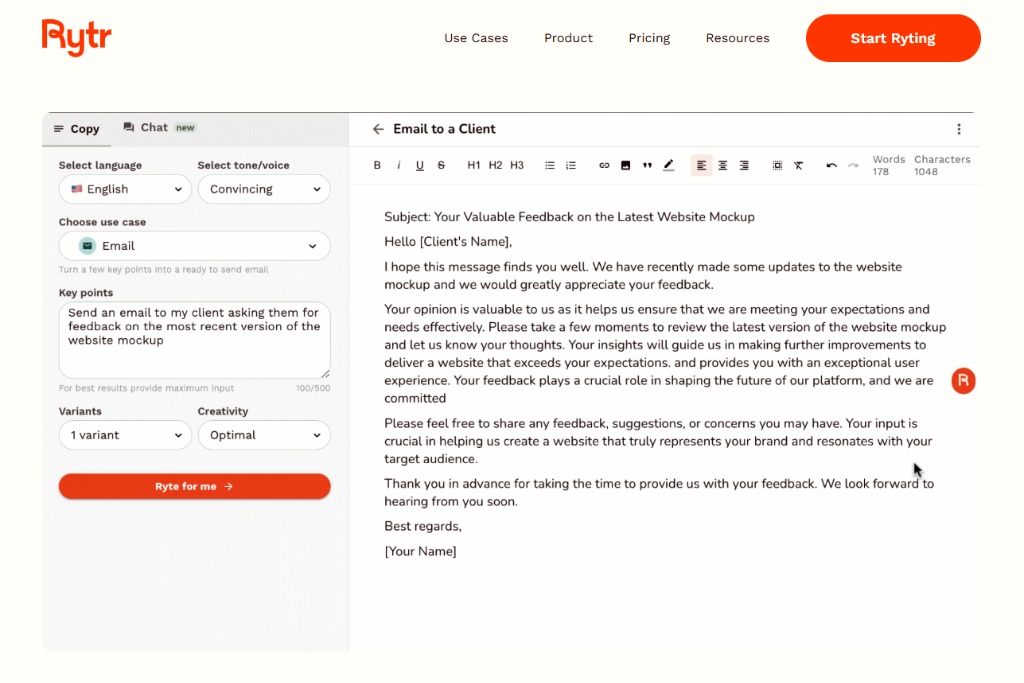Screen dimensions: 1024x683
Task: Insert a bulleted list
Action: click(549, 166)
